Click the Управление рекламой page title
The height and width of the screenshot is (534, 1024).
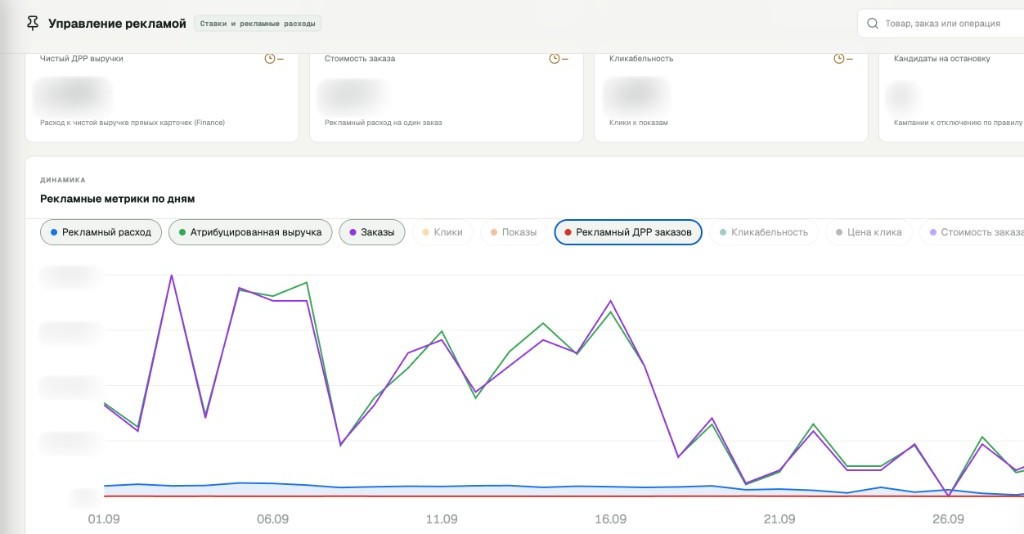(117, 24)
